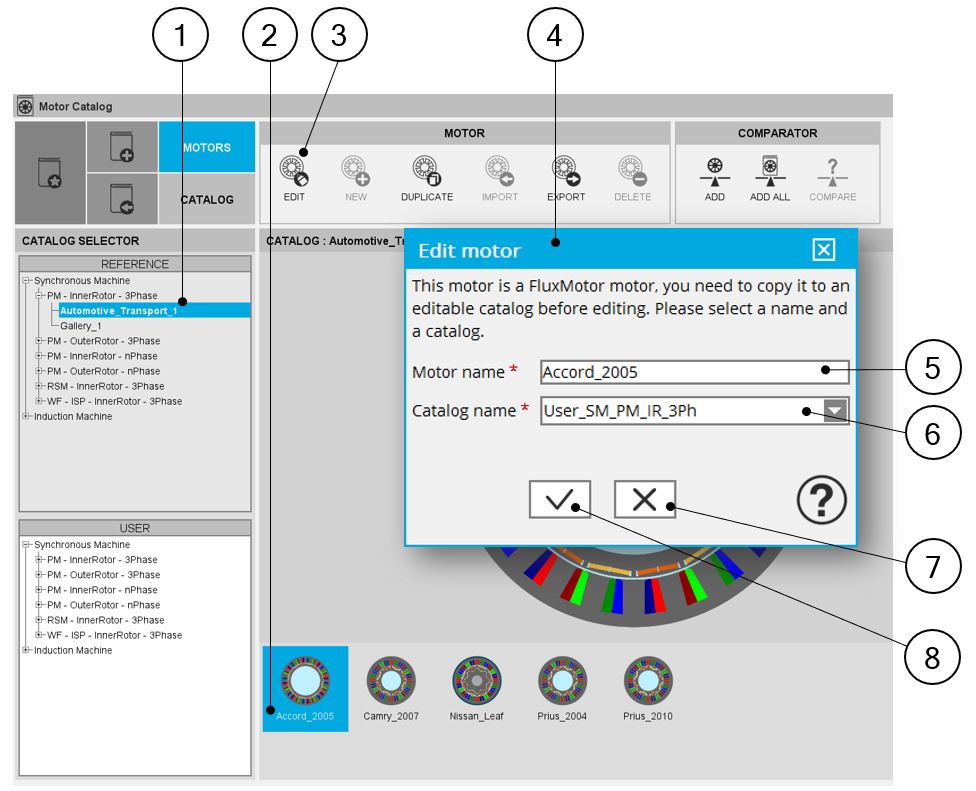This screenshot has width=976, height=791.
Task: Click the Motor name input field
Action: click(x=693, y=372)
